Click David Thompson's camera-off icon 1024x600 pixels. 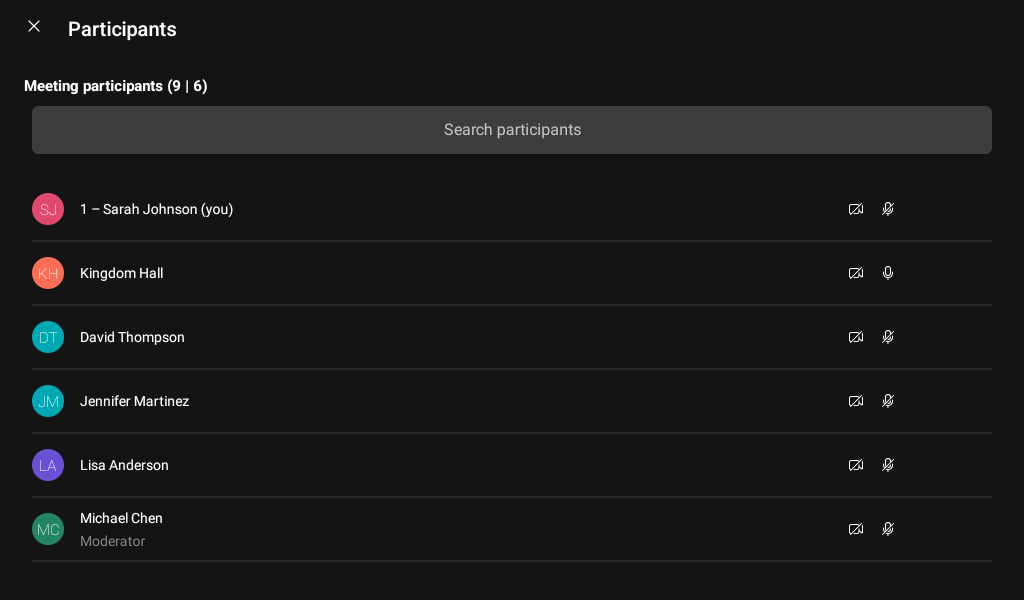pyautogui.click(x=856, y=337)
